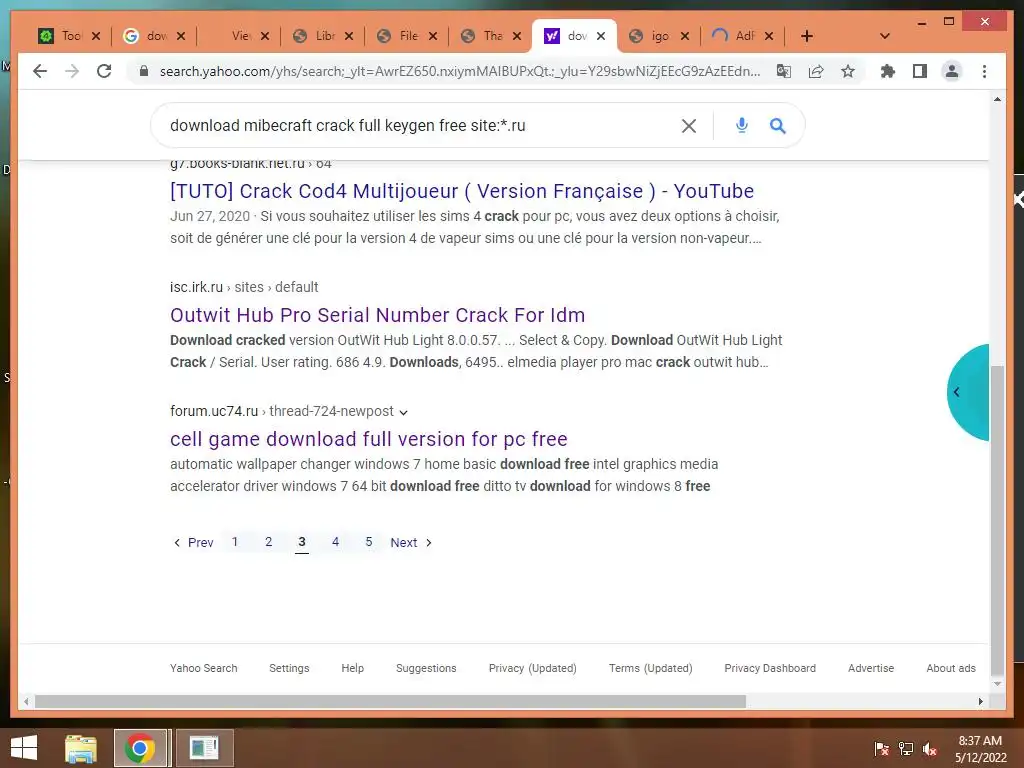The width and height of the screenshot is (1024, 768).
Task: Open About ads footer link
Action: click(951, 668)
